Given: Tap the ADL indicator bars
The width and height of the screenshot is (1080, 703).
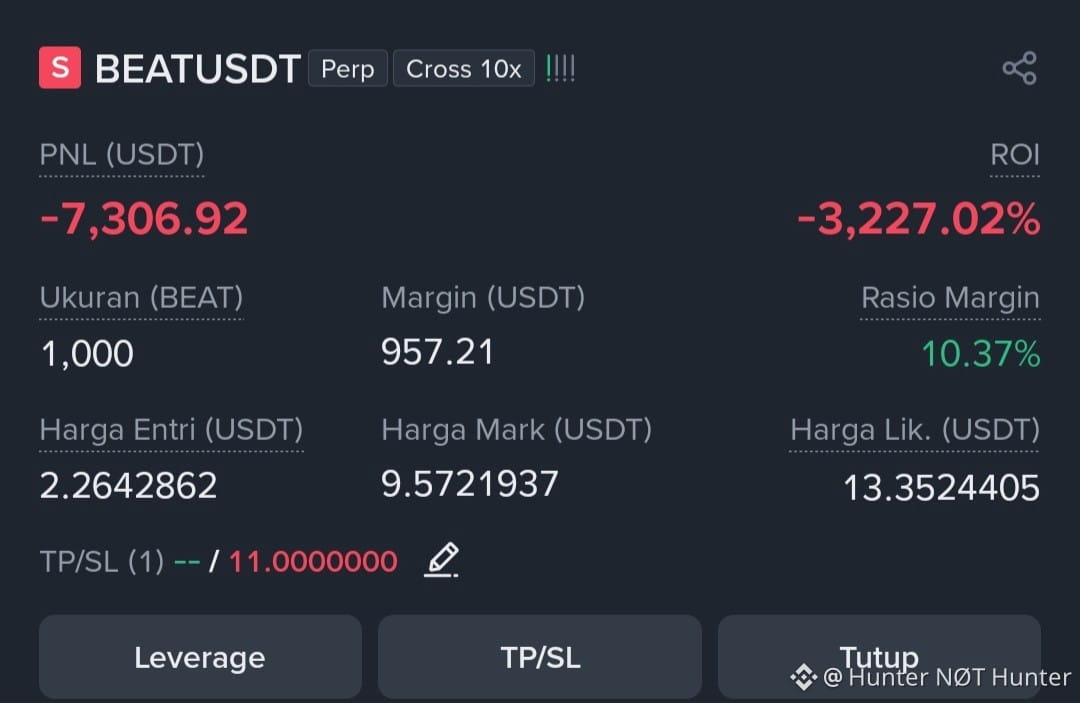Looking at the screenshot, I should pos(560,68).
